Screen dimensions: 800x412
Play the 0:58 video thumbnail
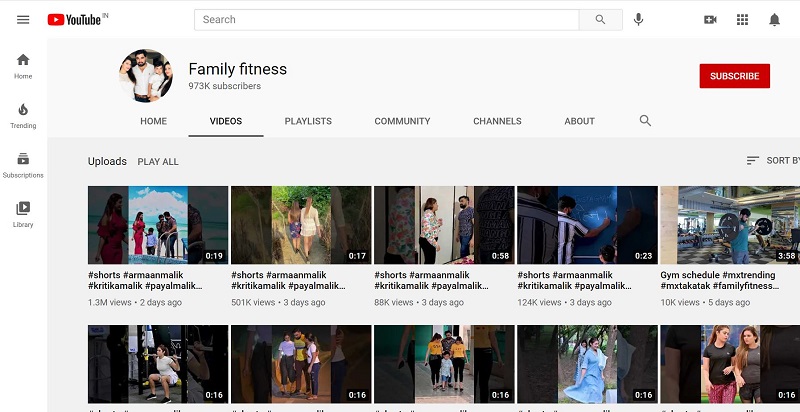(444, 225)
